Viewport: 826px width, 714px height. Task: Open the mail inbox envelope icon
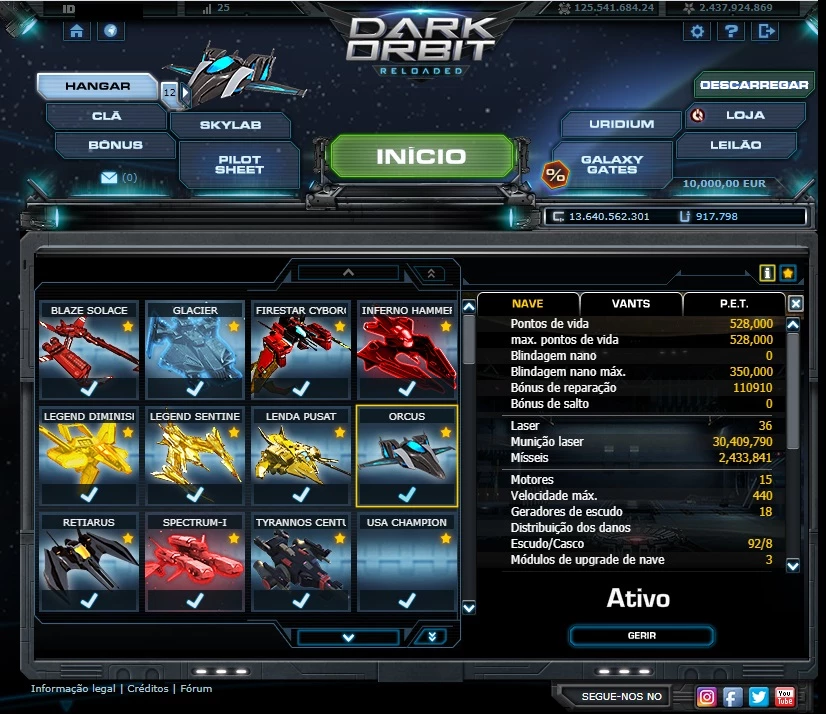pyautogui.click(x=109, y=178)
